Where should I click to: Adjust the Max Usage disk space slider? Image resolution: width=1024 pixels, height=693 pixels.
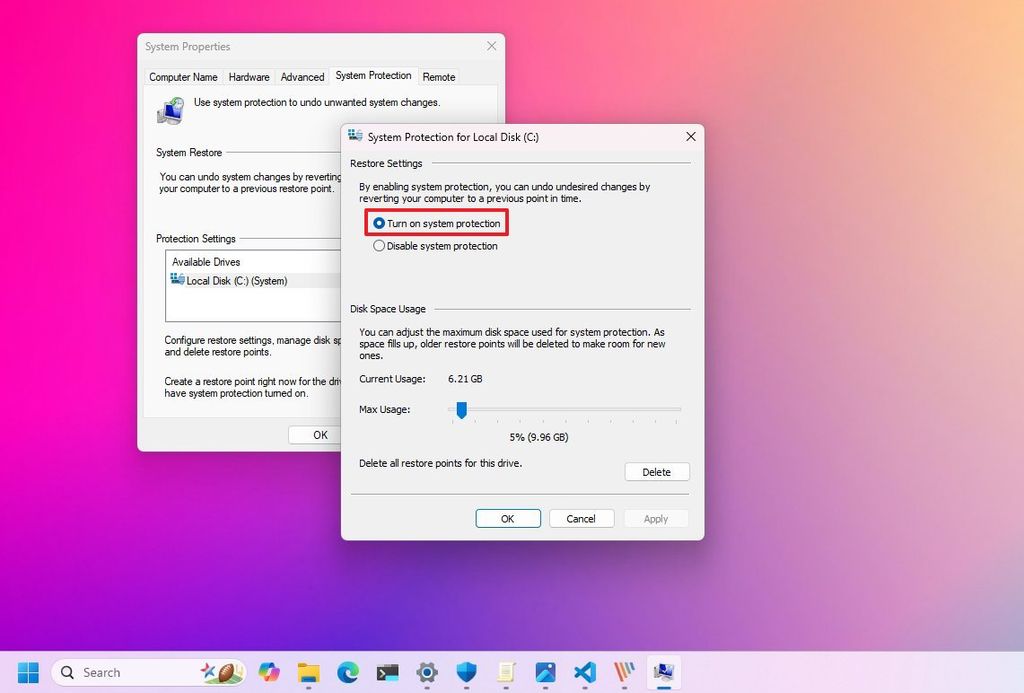coord(461,410)
